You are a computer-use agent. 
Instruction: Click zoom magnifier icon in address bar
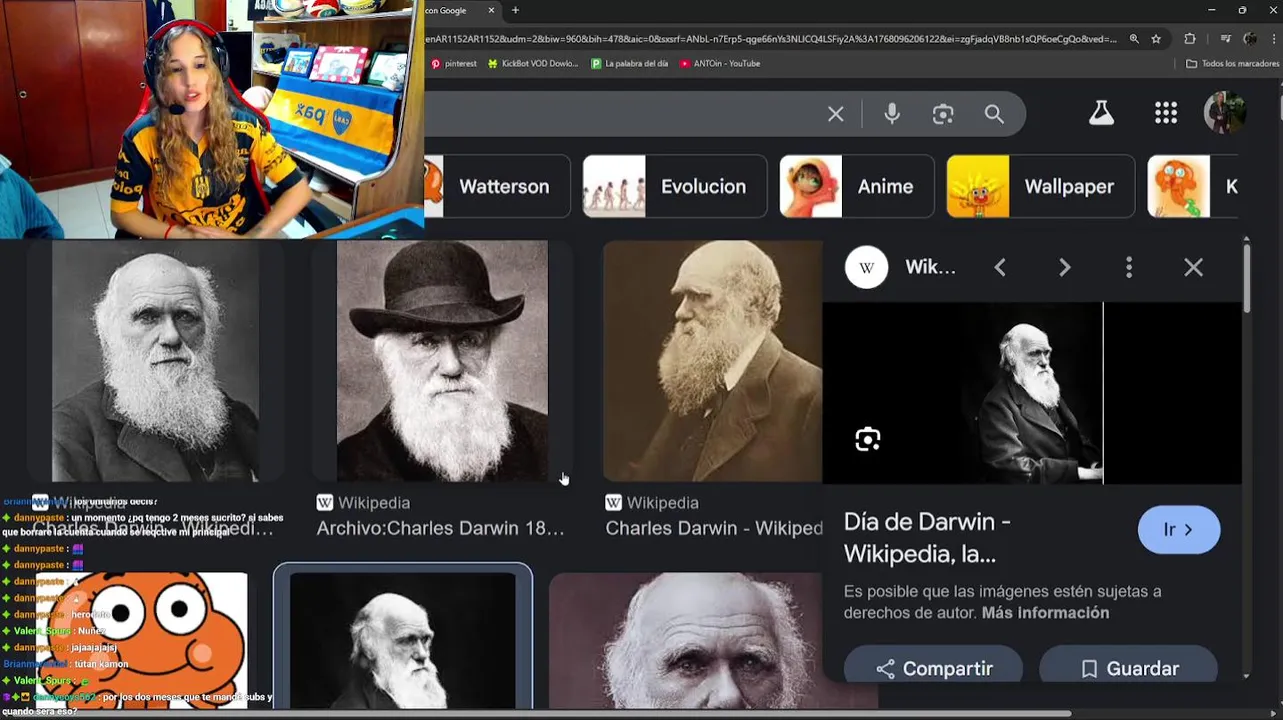point(1134,39)
